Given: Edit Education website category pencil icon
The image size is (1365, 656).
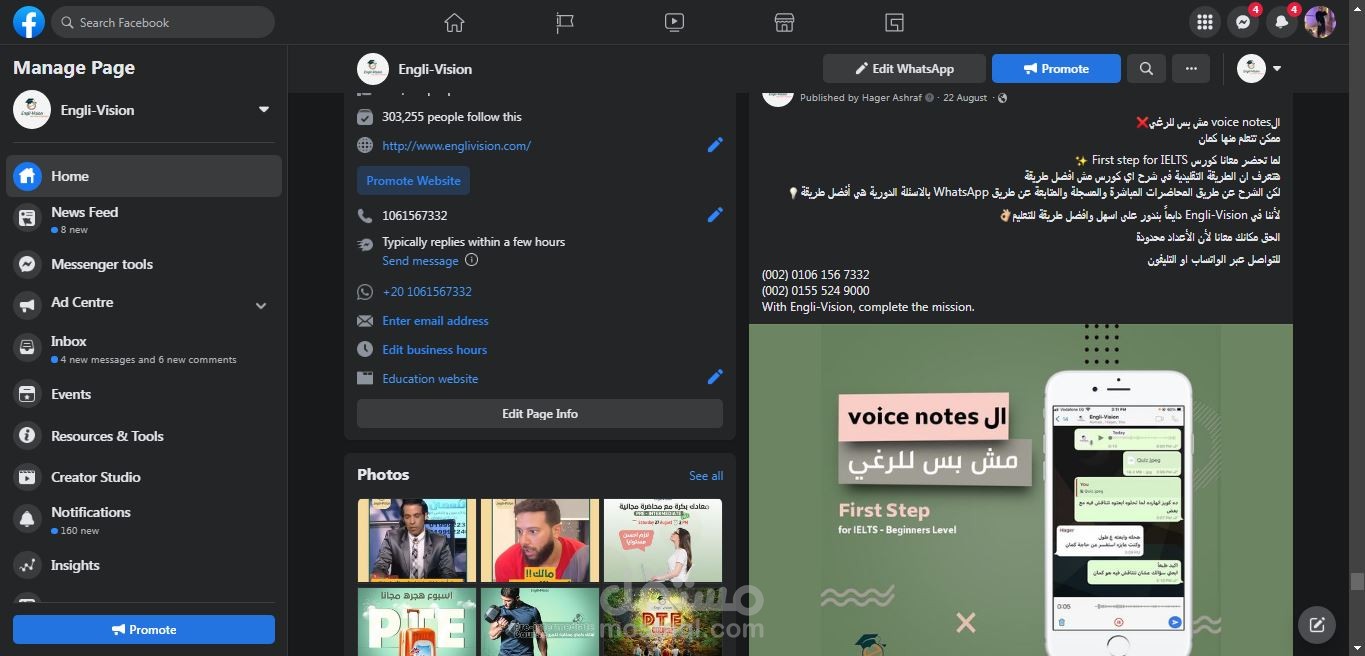Looking at the screenshot, I should 715,377.
